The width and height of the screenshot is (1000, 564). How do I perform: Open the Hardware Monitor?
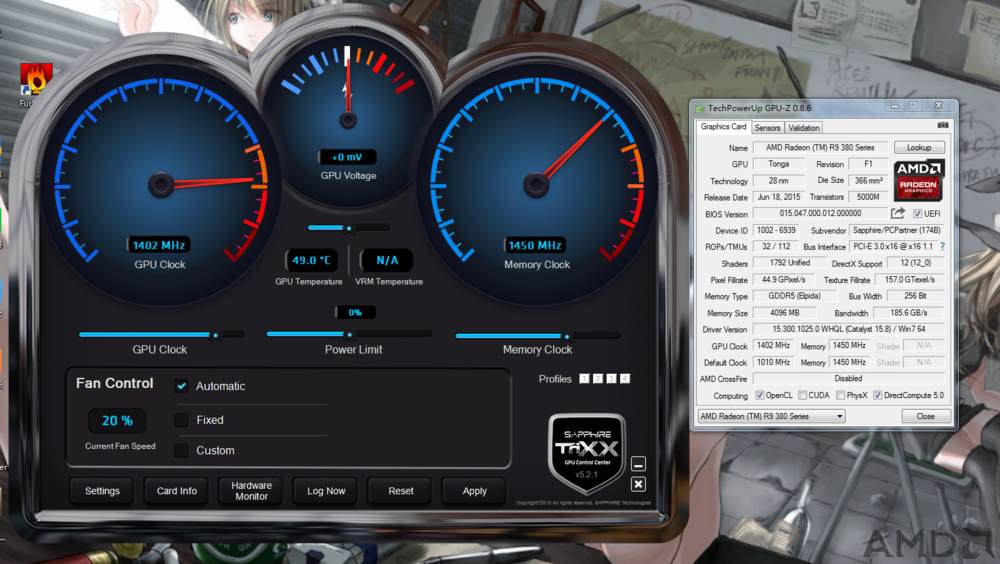(251, 491)
